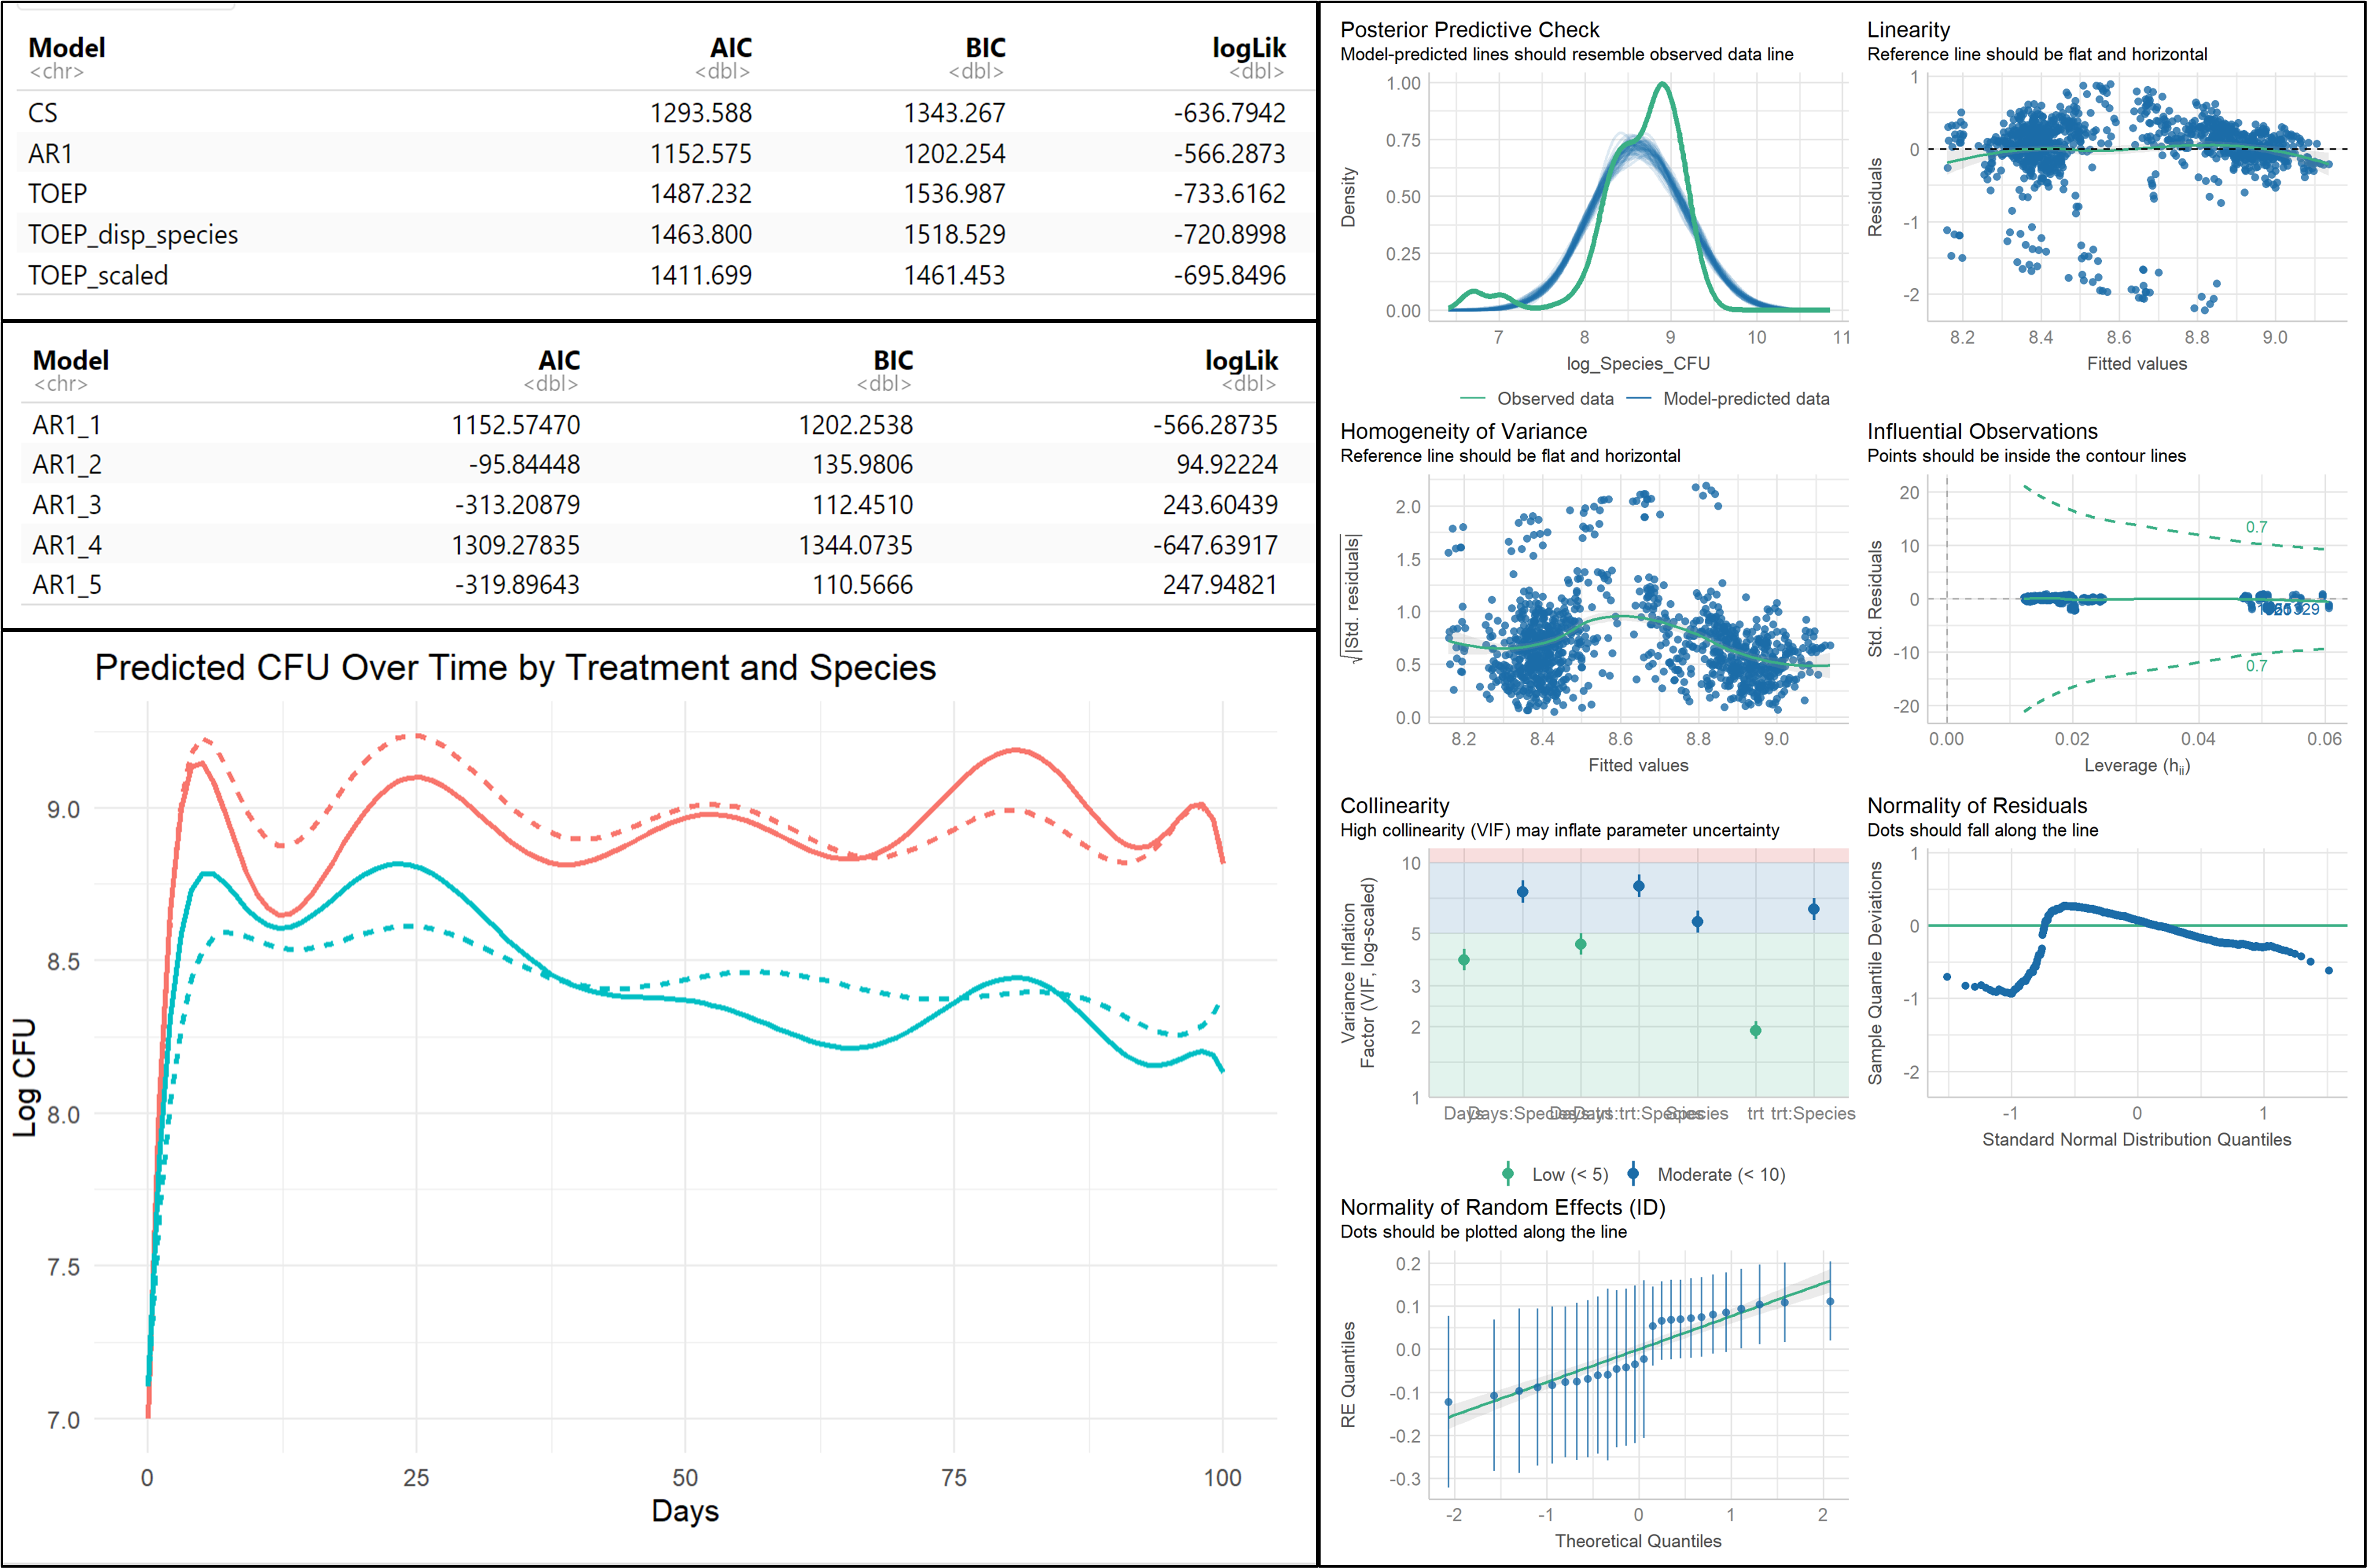Click the CS model name cell

tap(43, 113)
